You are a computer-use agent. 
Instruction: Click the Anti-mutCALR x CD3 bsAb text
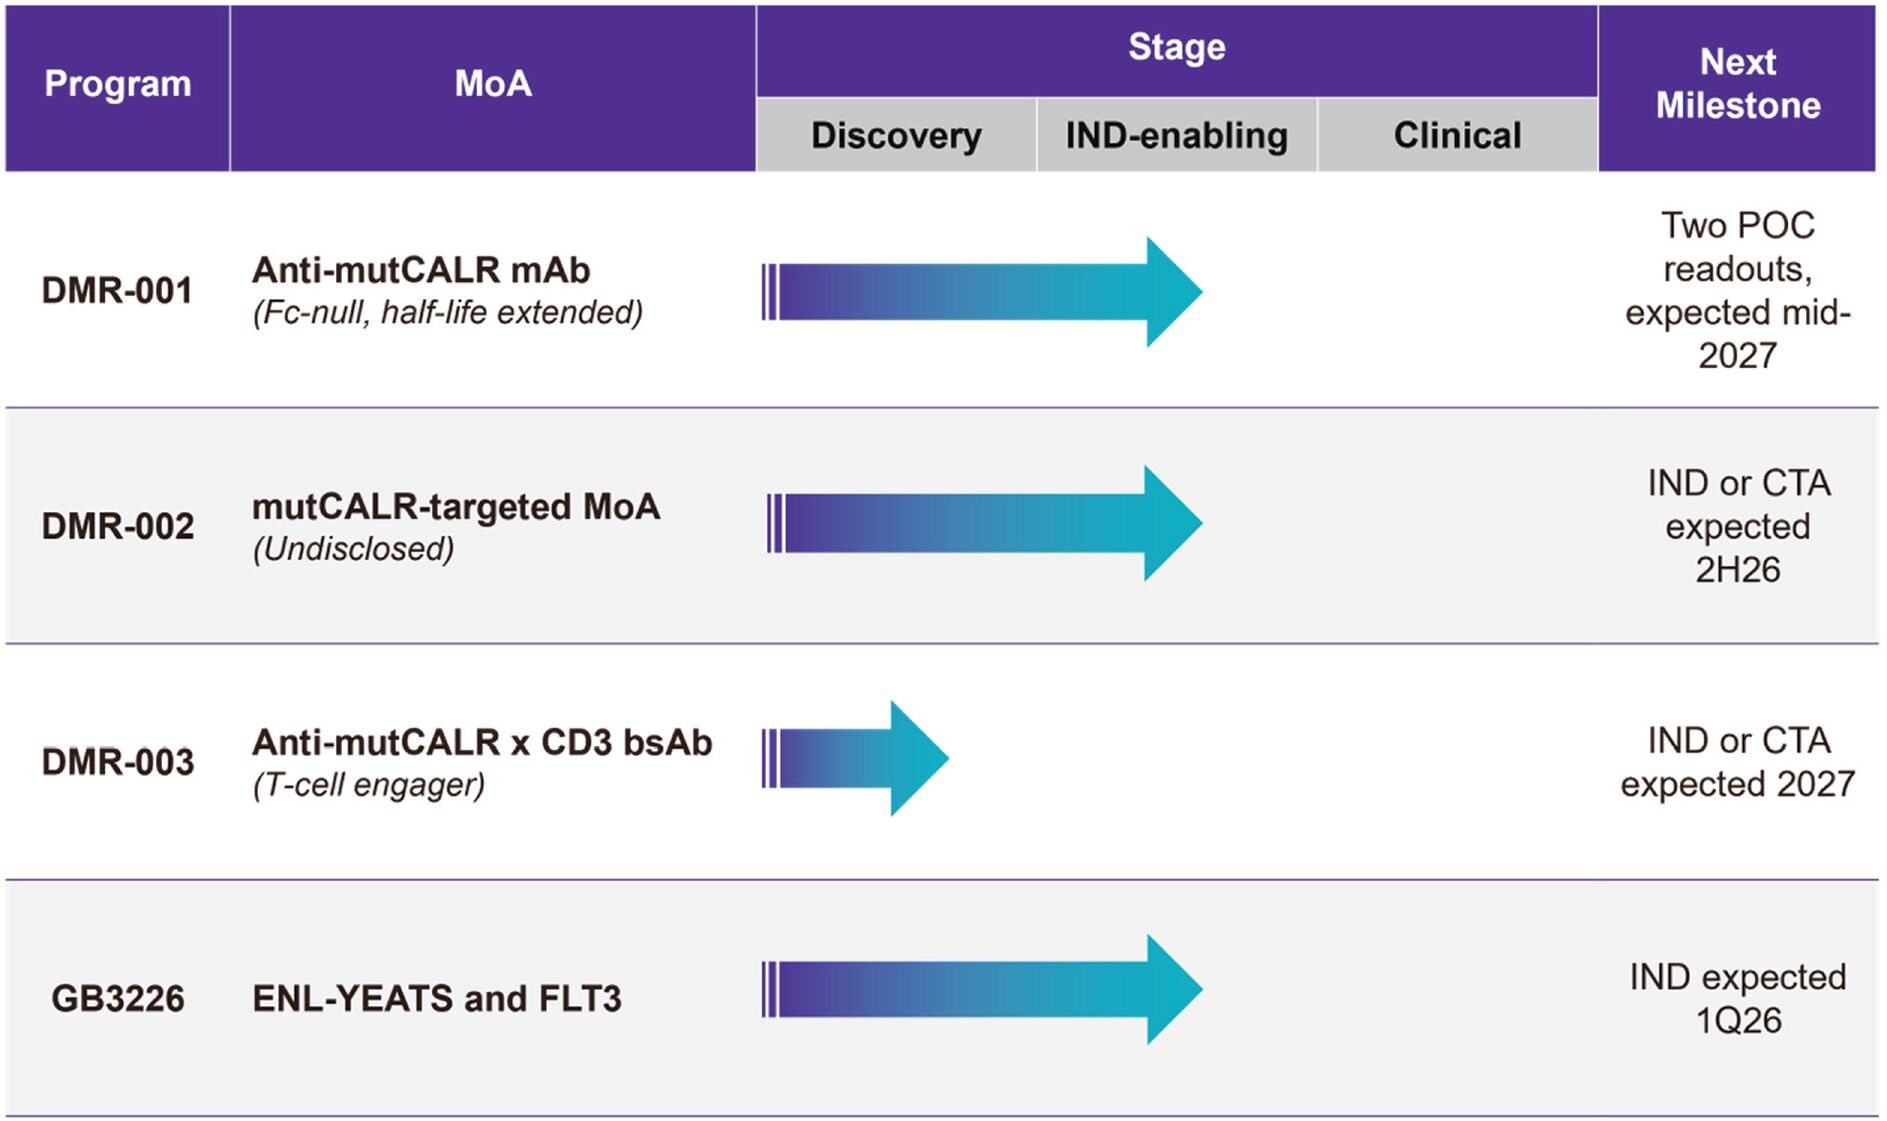pyautogui.click(x=482, y=742)
